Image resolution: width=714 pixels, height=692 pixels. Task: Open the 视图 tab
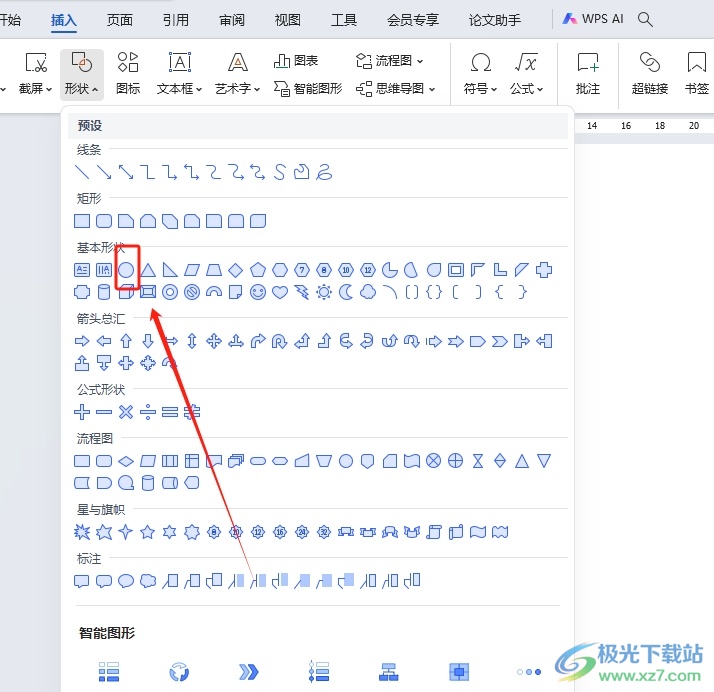288,20
